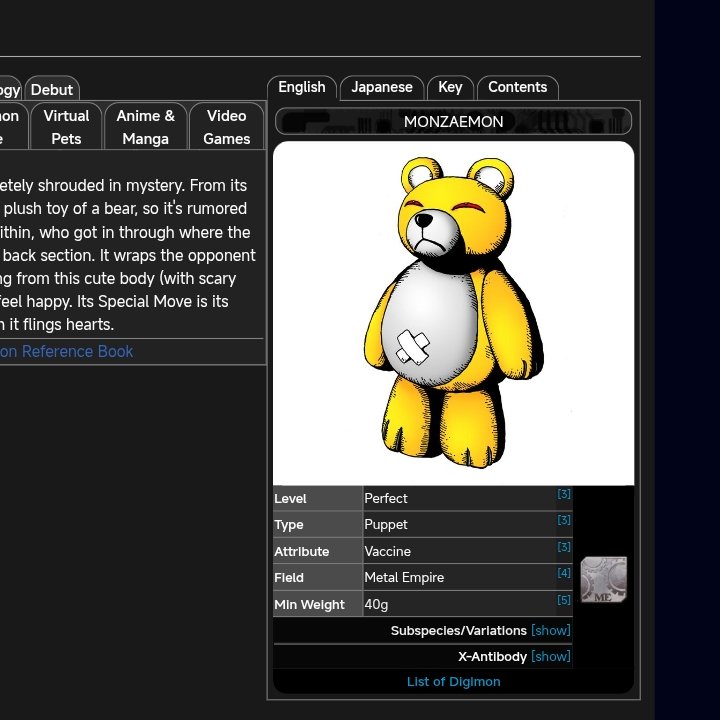Select the Virtual Pets tab
Image resolution: width=720 pixels, height=720 pixels.
point(66,127)
